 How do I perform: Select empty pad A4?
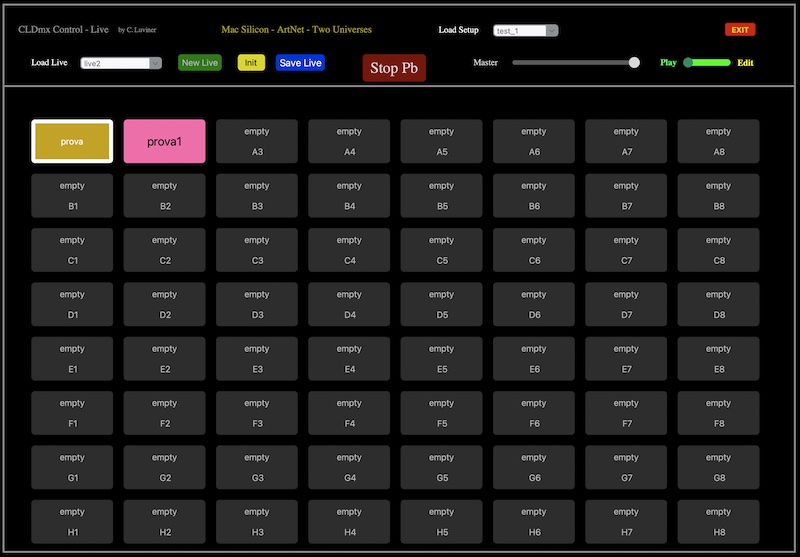pos(349,141)
